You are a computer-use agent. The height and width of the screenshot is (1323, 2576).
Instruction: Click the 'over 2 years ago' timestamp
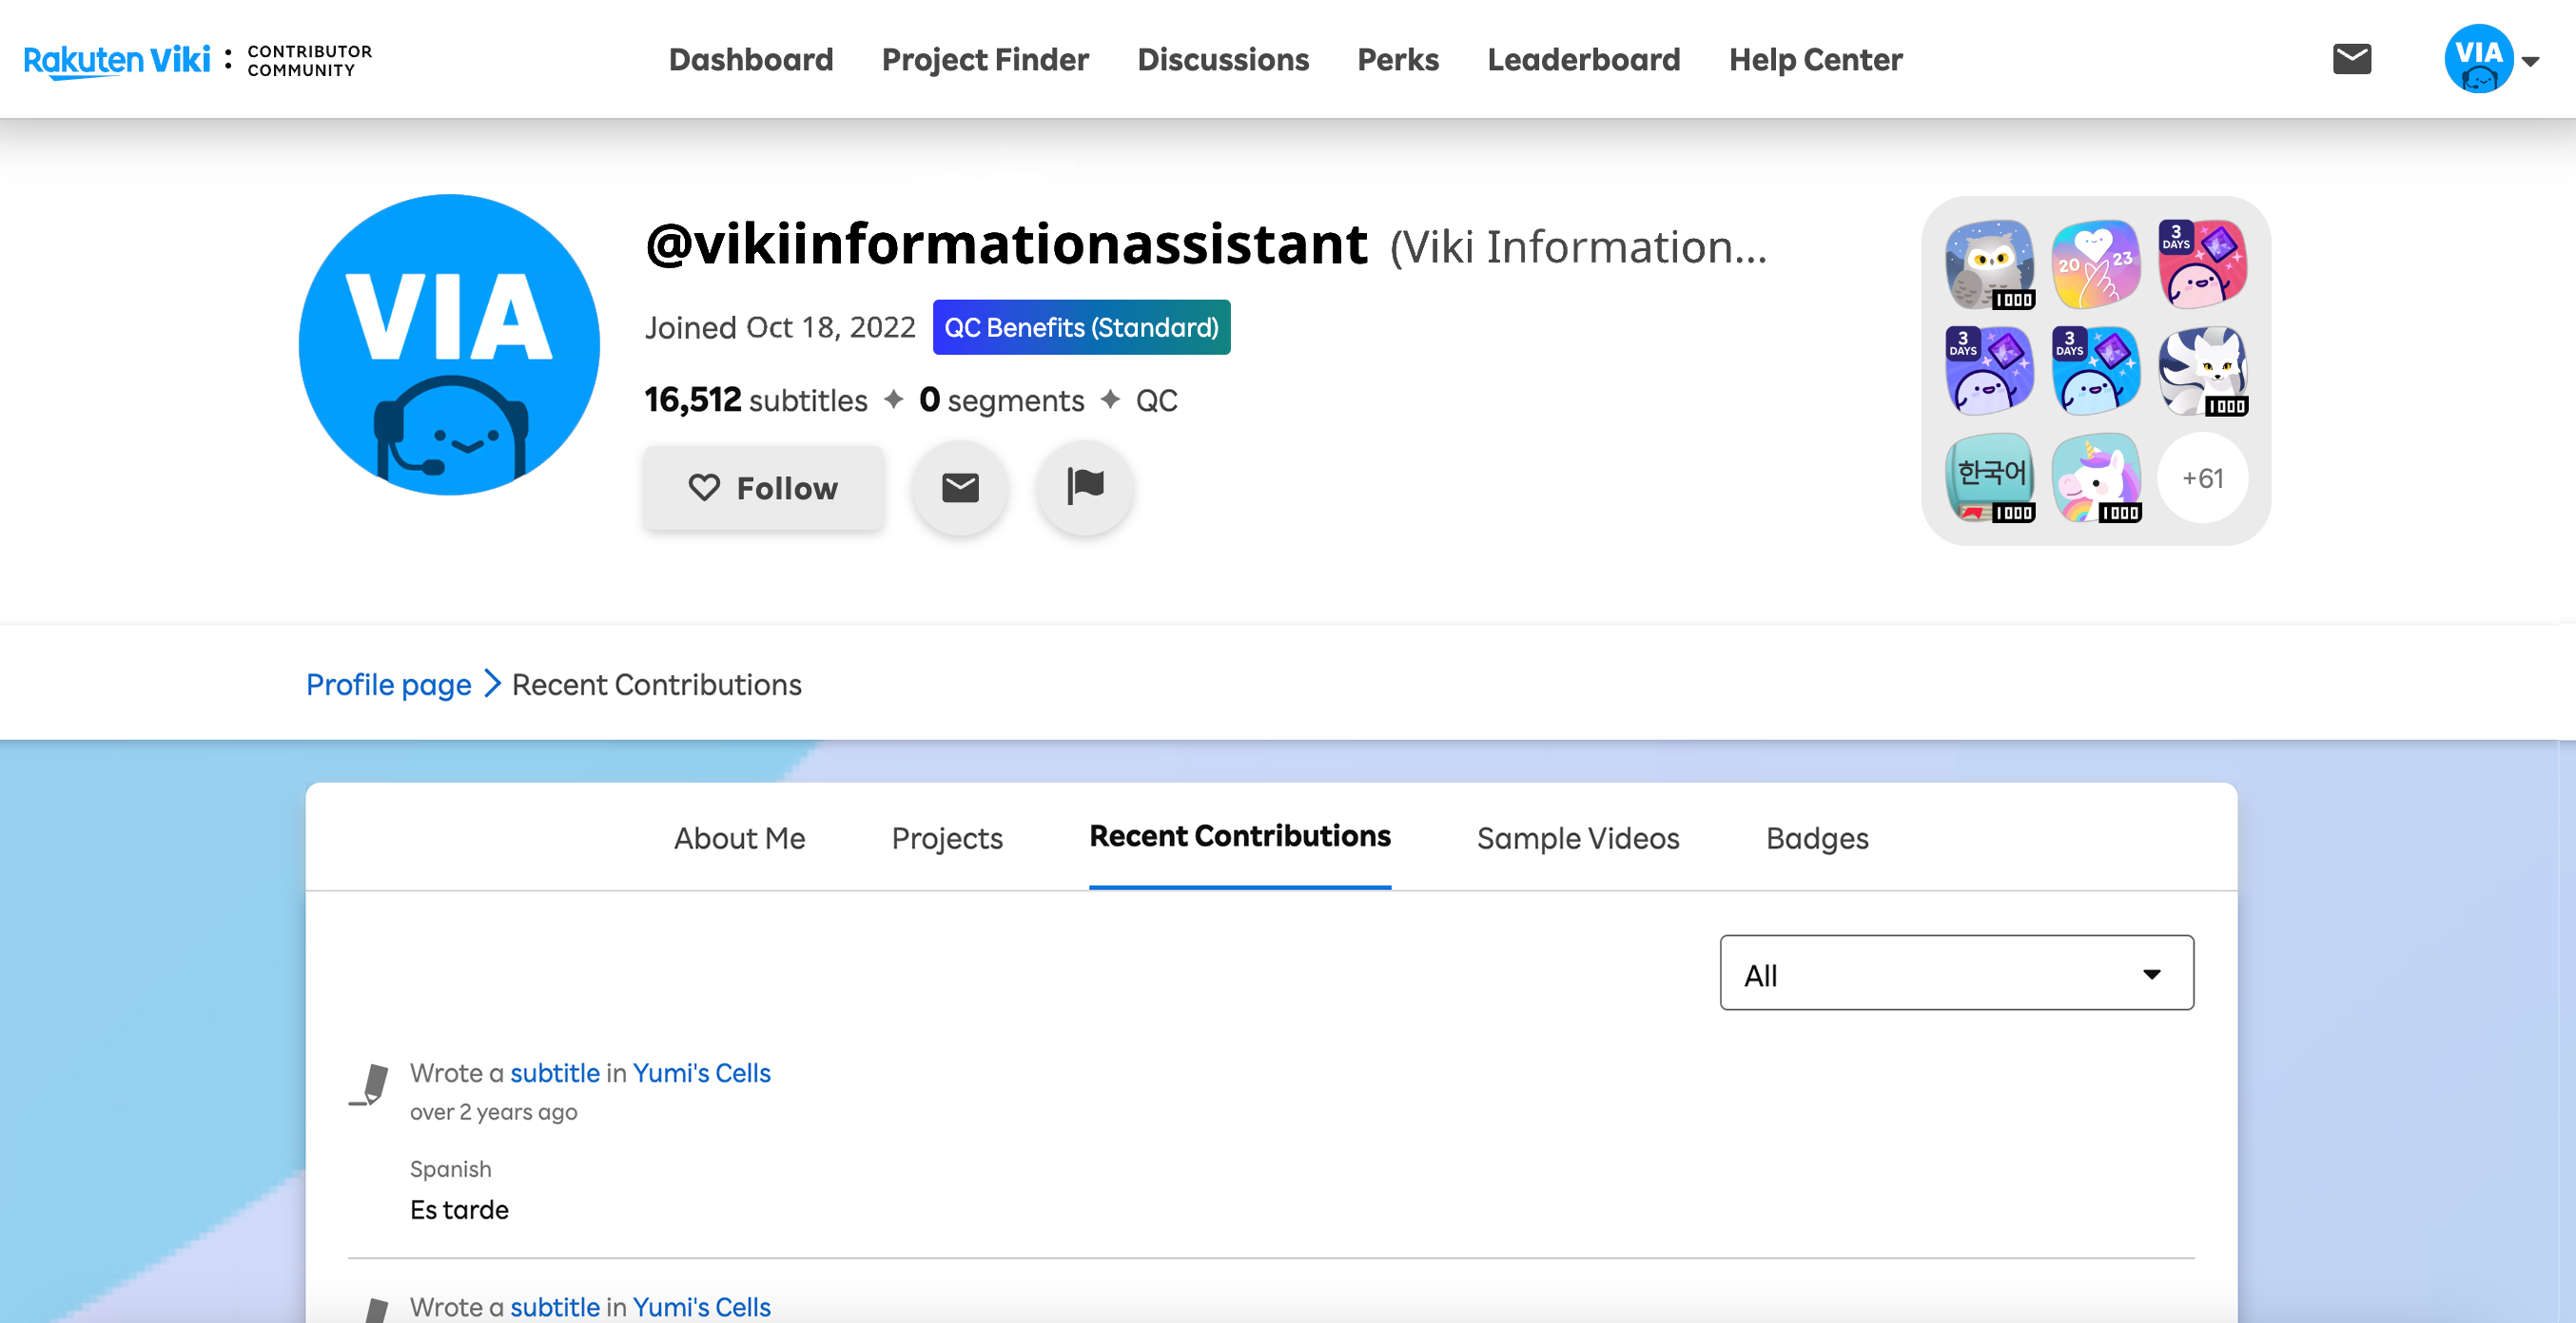(493, 1112)
